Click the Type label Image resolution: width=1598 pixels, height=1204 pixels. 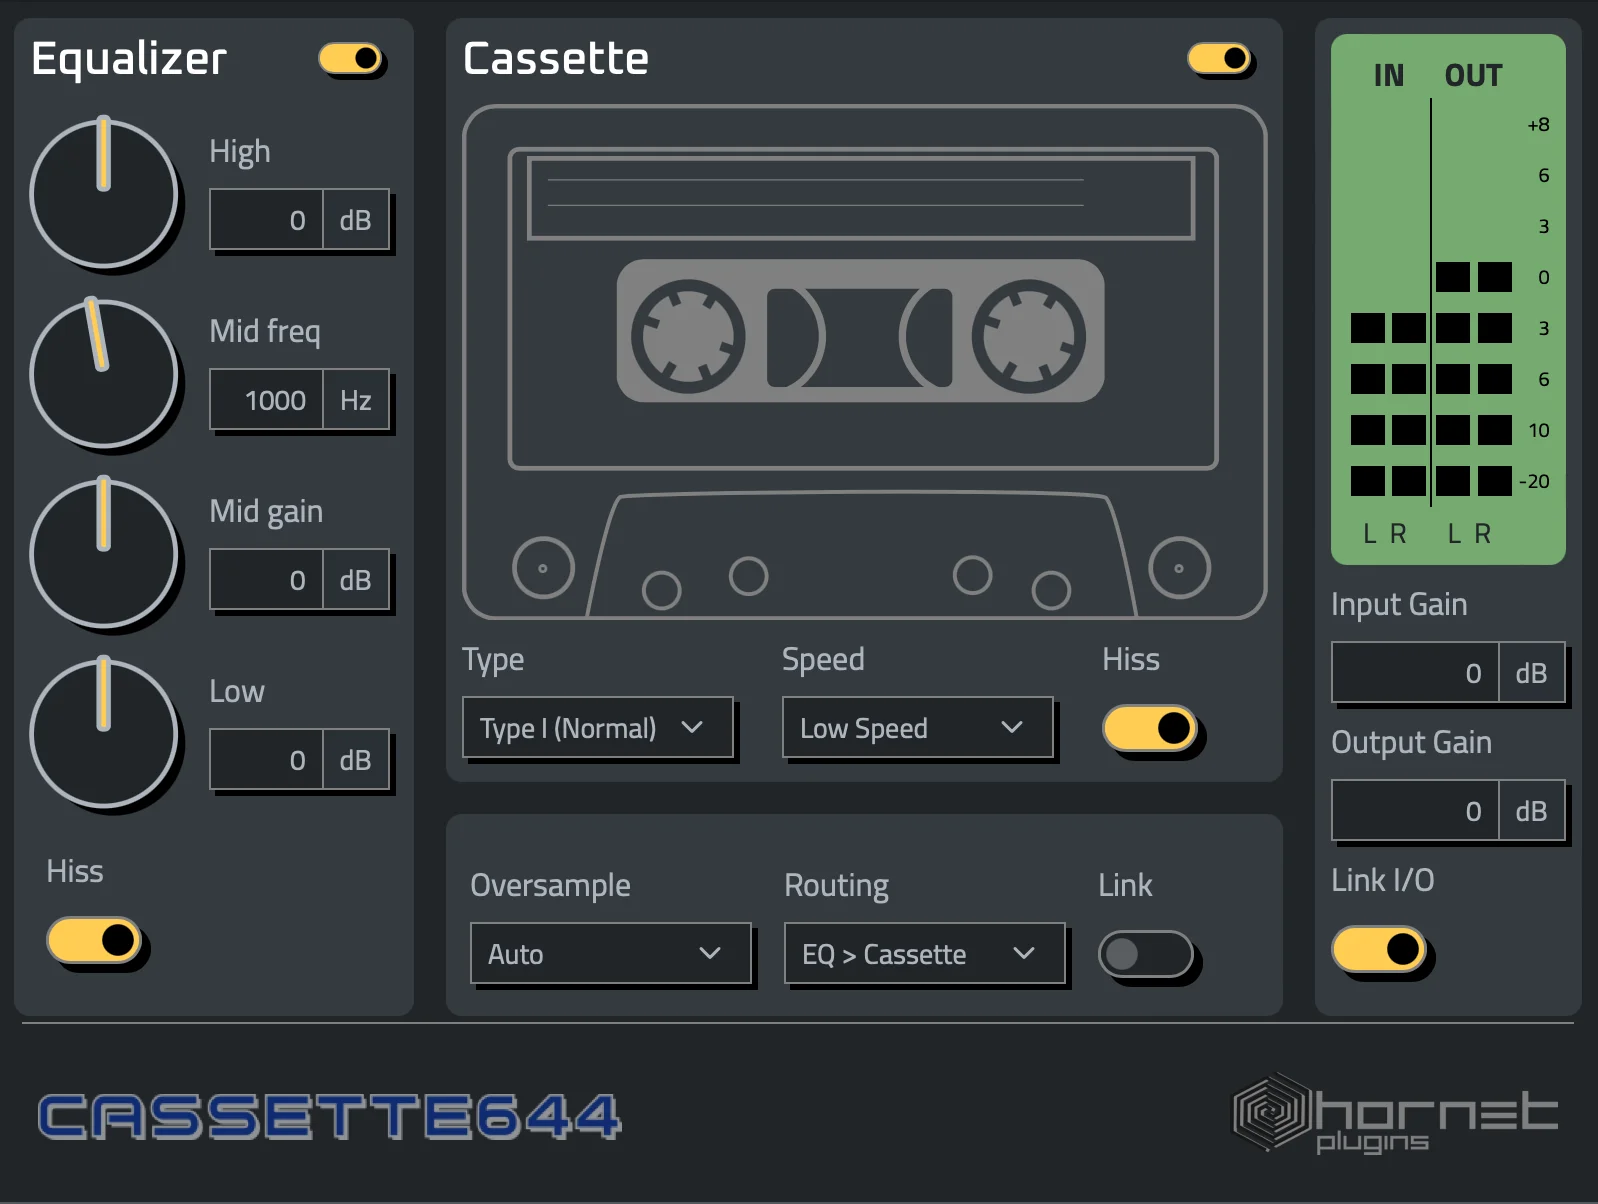[493, 660]
